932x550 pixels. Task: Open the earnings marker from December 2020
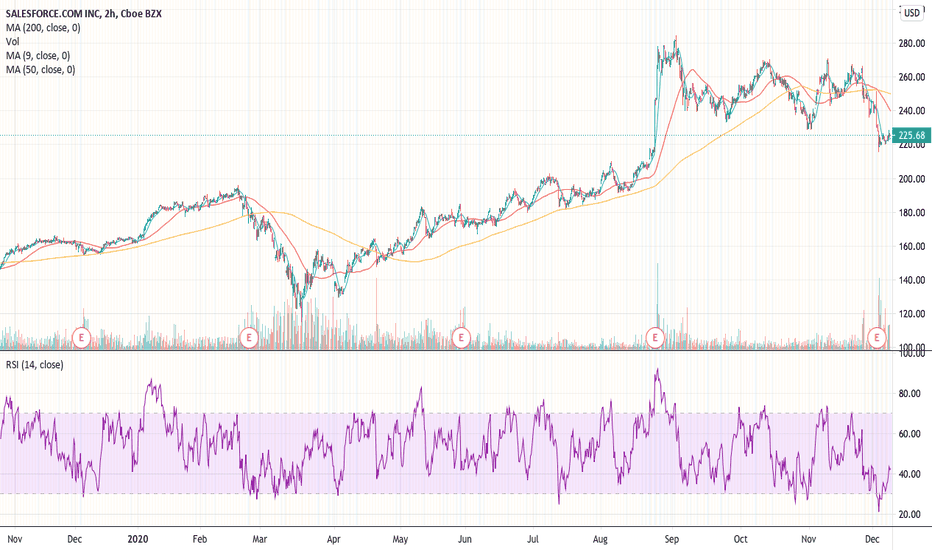[x=876, y=338]
